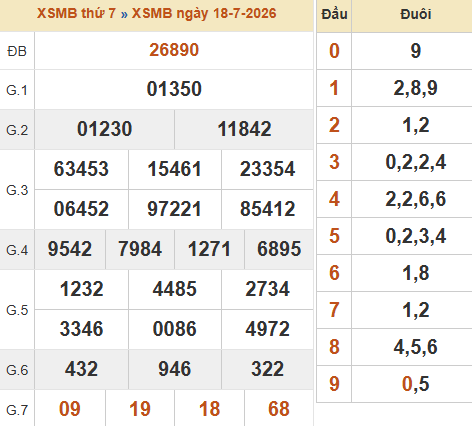472x426 pixels.
Task: Click G.5 number 4485
Action: pos(175,289)
